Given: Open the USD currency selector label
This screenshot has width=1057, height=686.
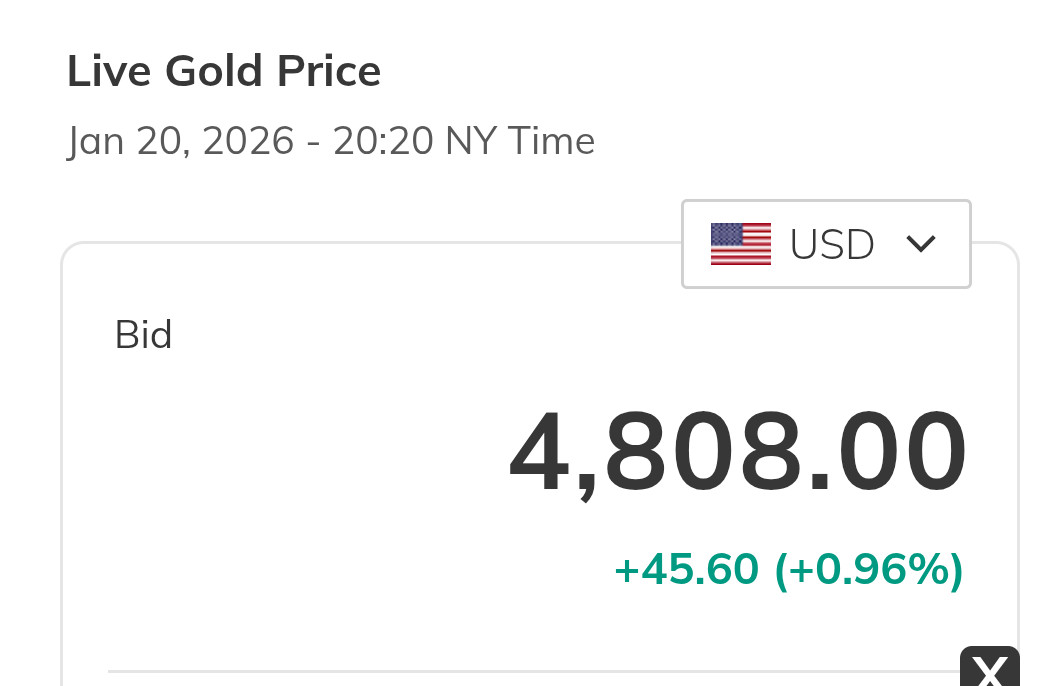Looking at the screenshot, I should pyautogui.click(x=832, y=245).
